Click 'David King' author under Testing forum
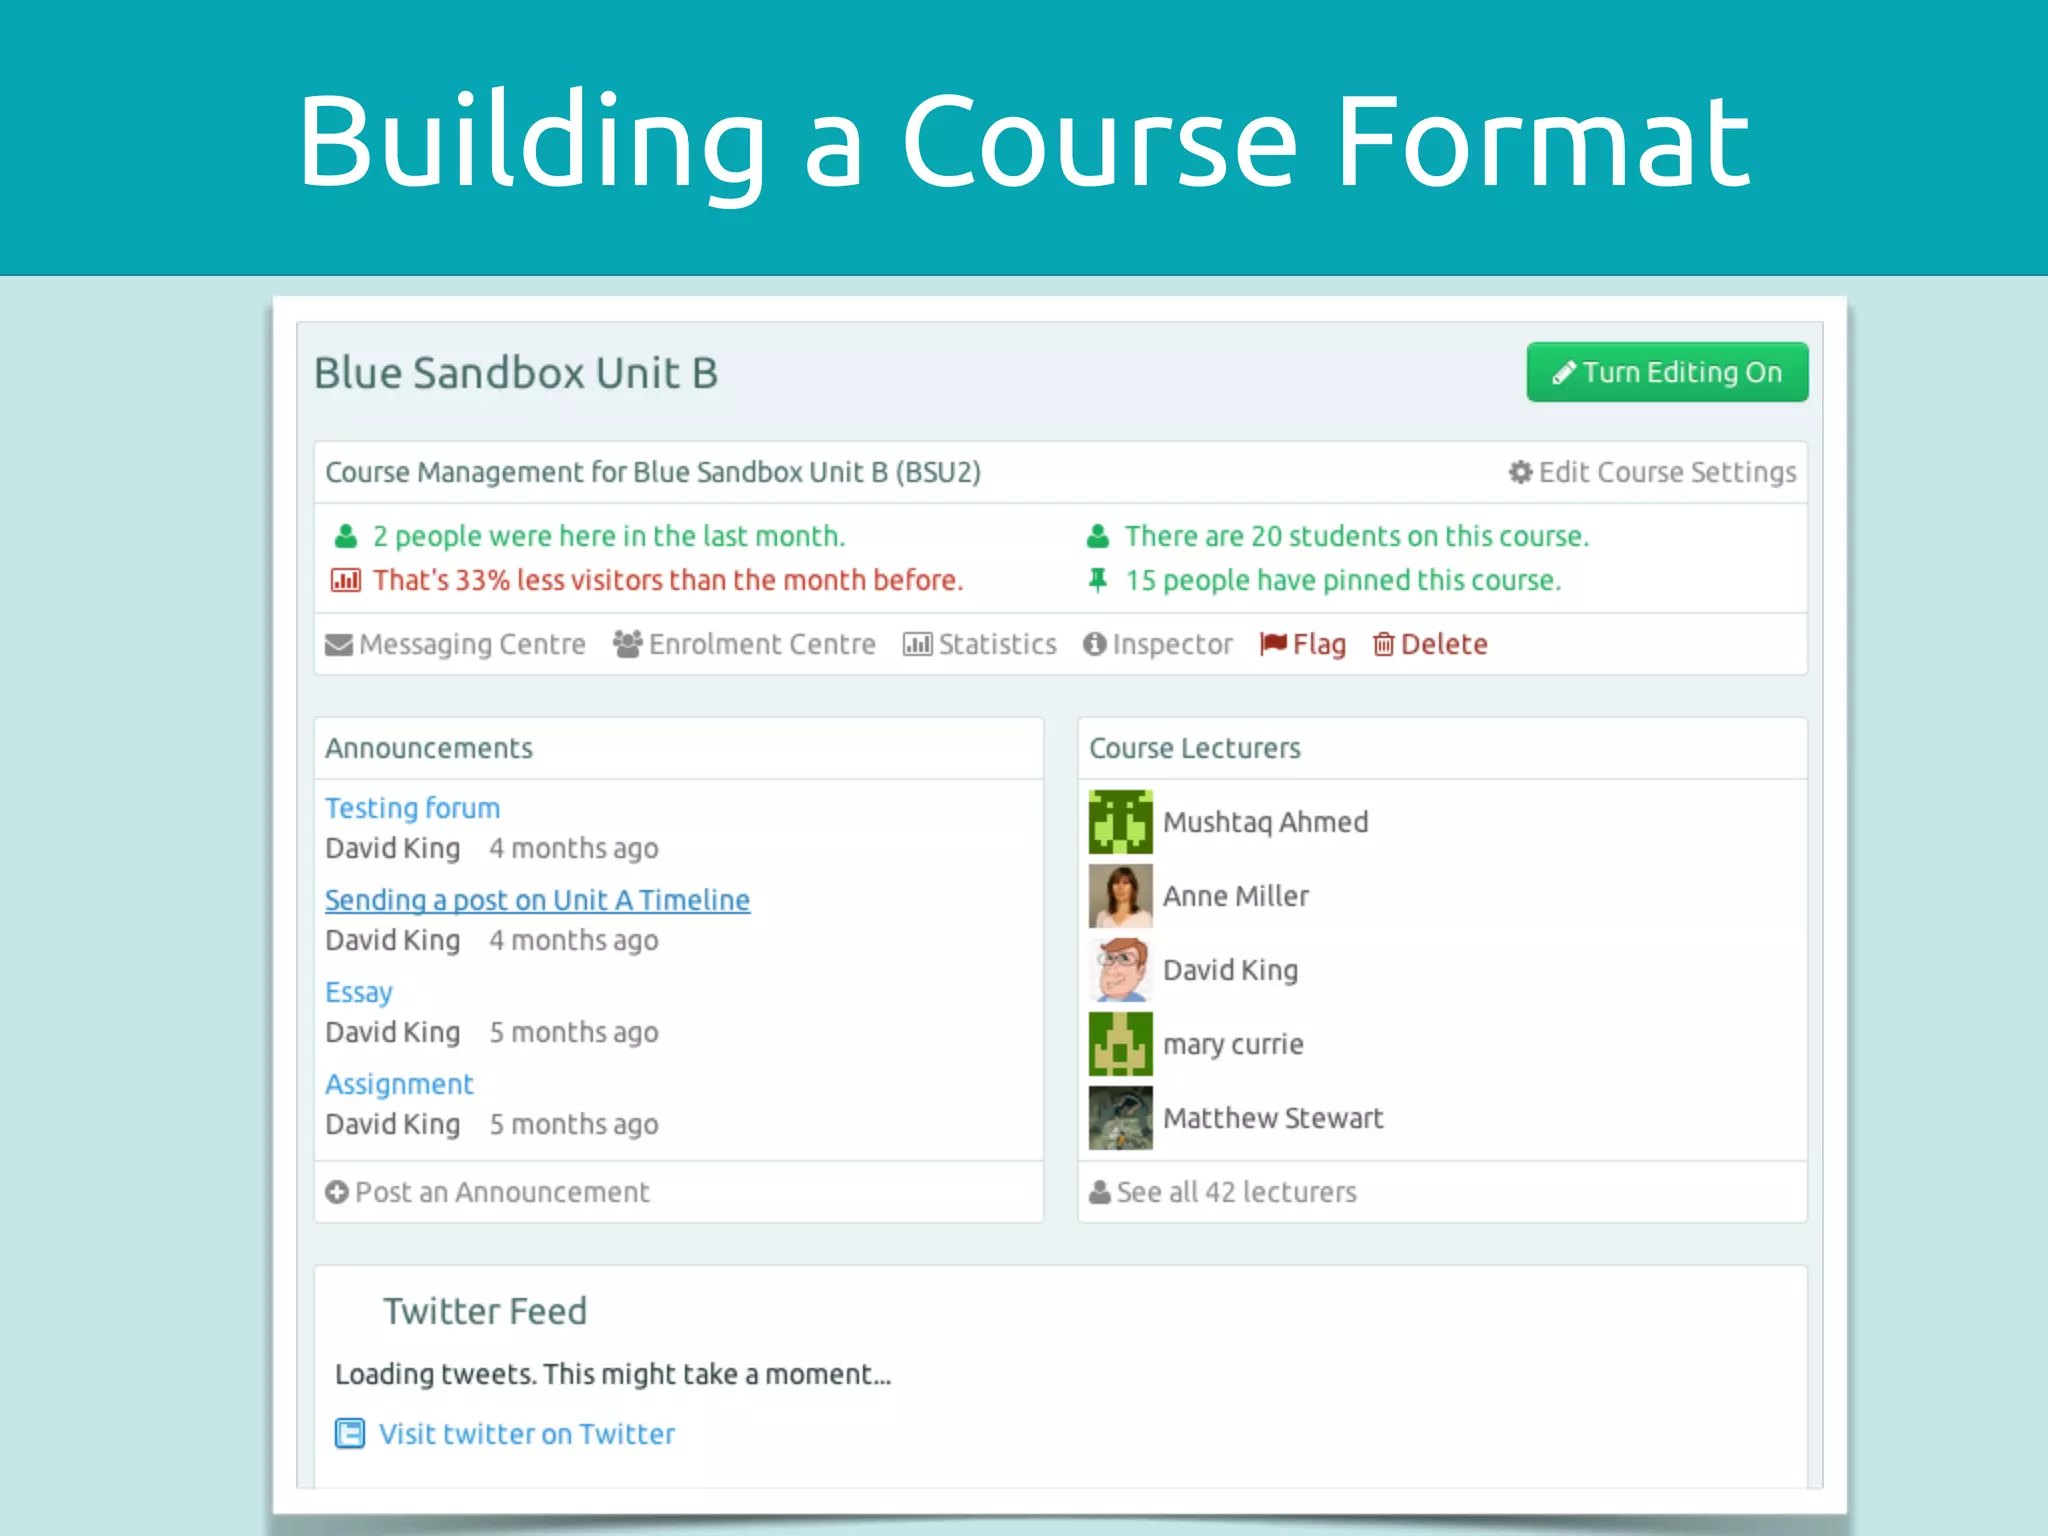Screen dimensions: 2048x1536 point(393,848)
